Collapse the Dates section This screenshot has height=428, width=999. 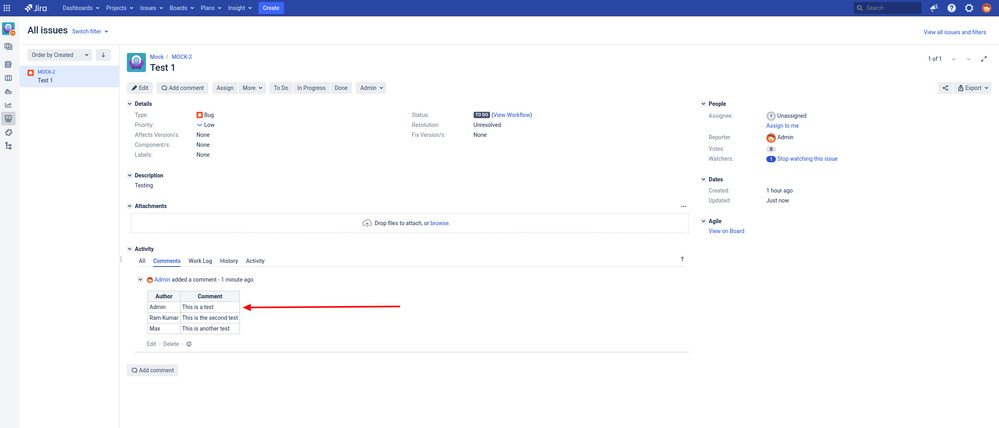[x=703, y=180]
